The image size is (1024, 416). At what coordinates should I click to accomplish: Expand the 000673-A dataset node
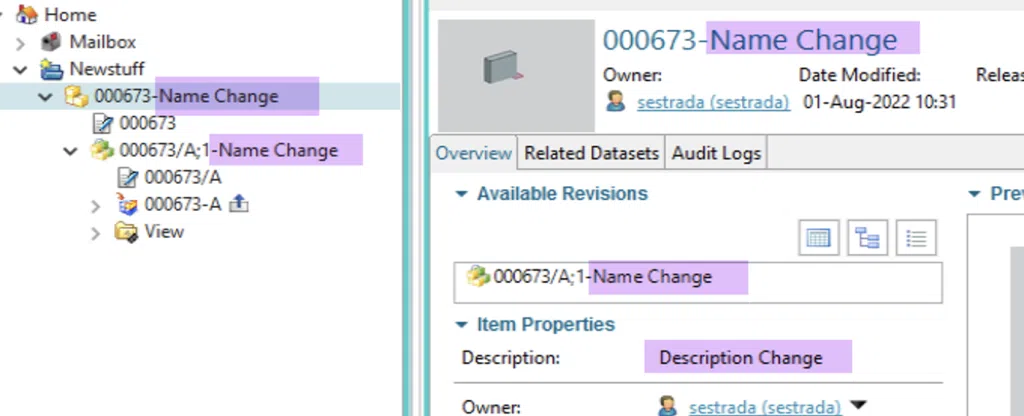(x=95, y=206)
